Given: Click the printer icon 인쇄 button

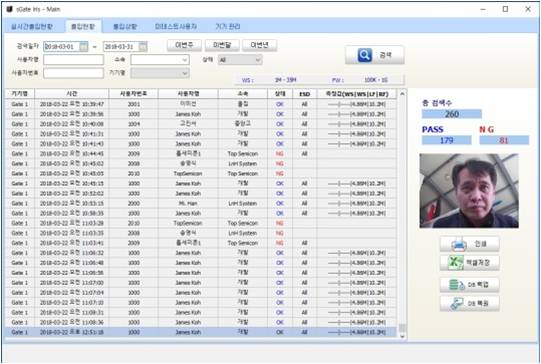Looking at the screenshot, I should pyautogui.click(x=469, y=244).
